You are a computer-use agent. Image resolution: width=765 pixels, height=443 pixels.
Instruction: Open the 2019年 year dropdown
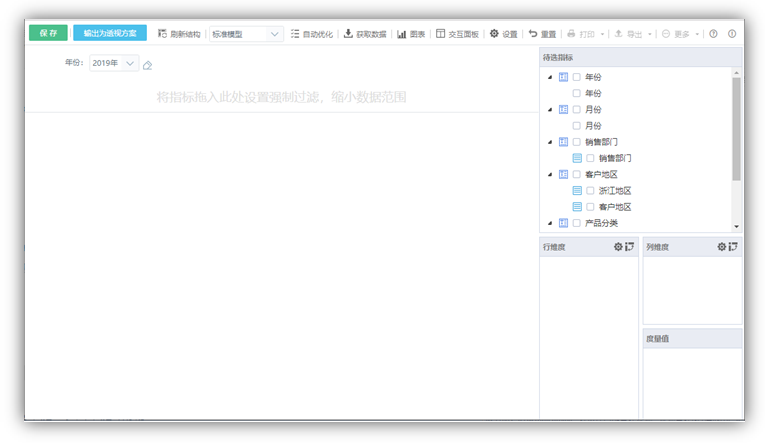114,63
